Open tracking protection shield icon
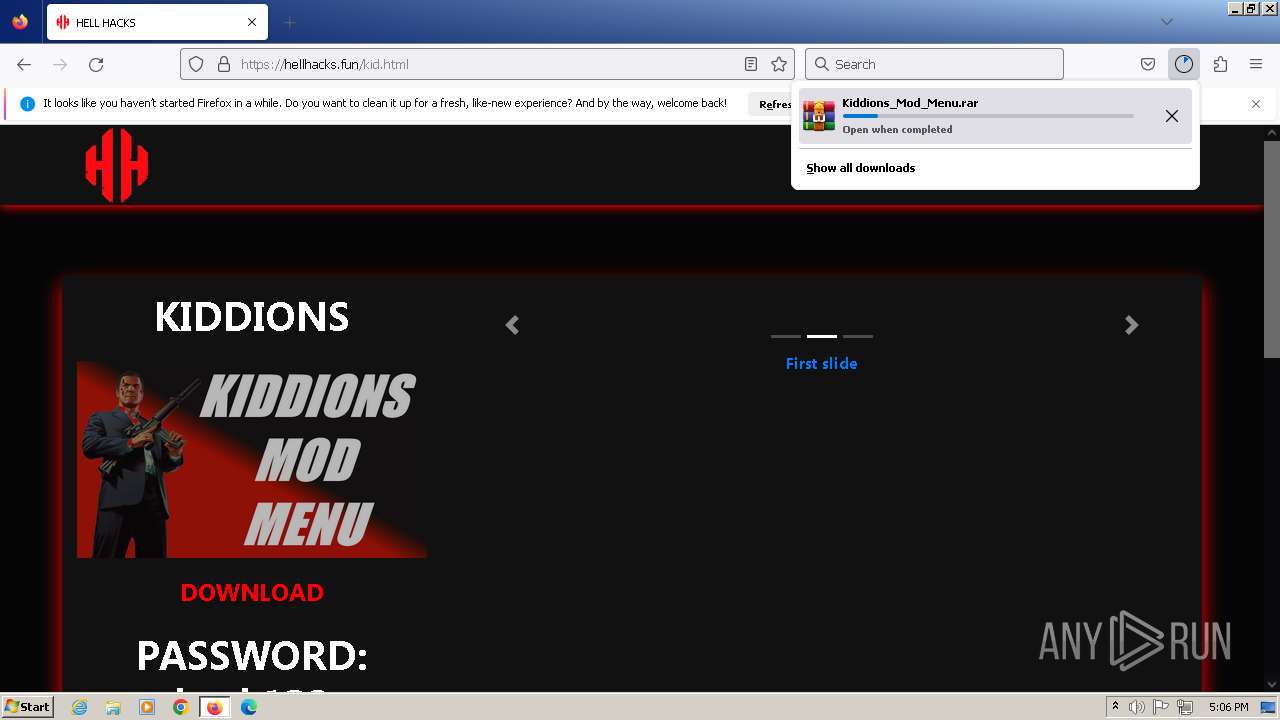Viewport: 1280px width, 720px height. [196, 64]
